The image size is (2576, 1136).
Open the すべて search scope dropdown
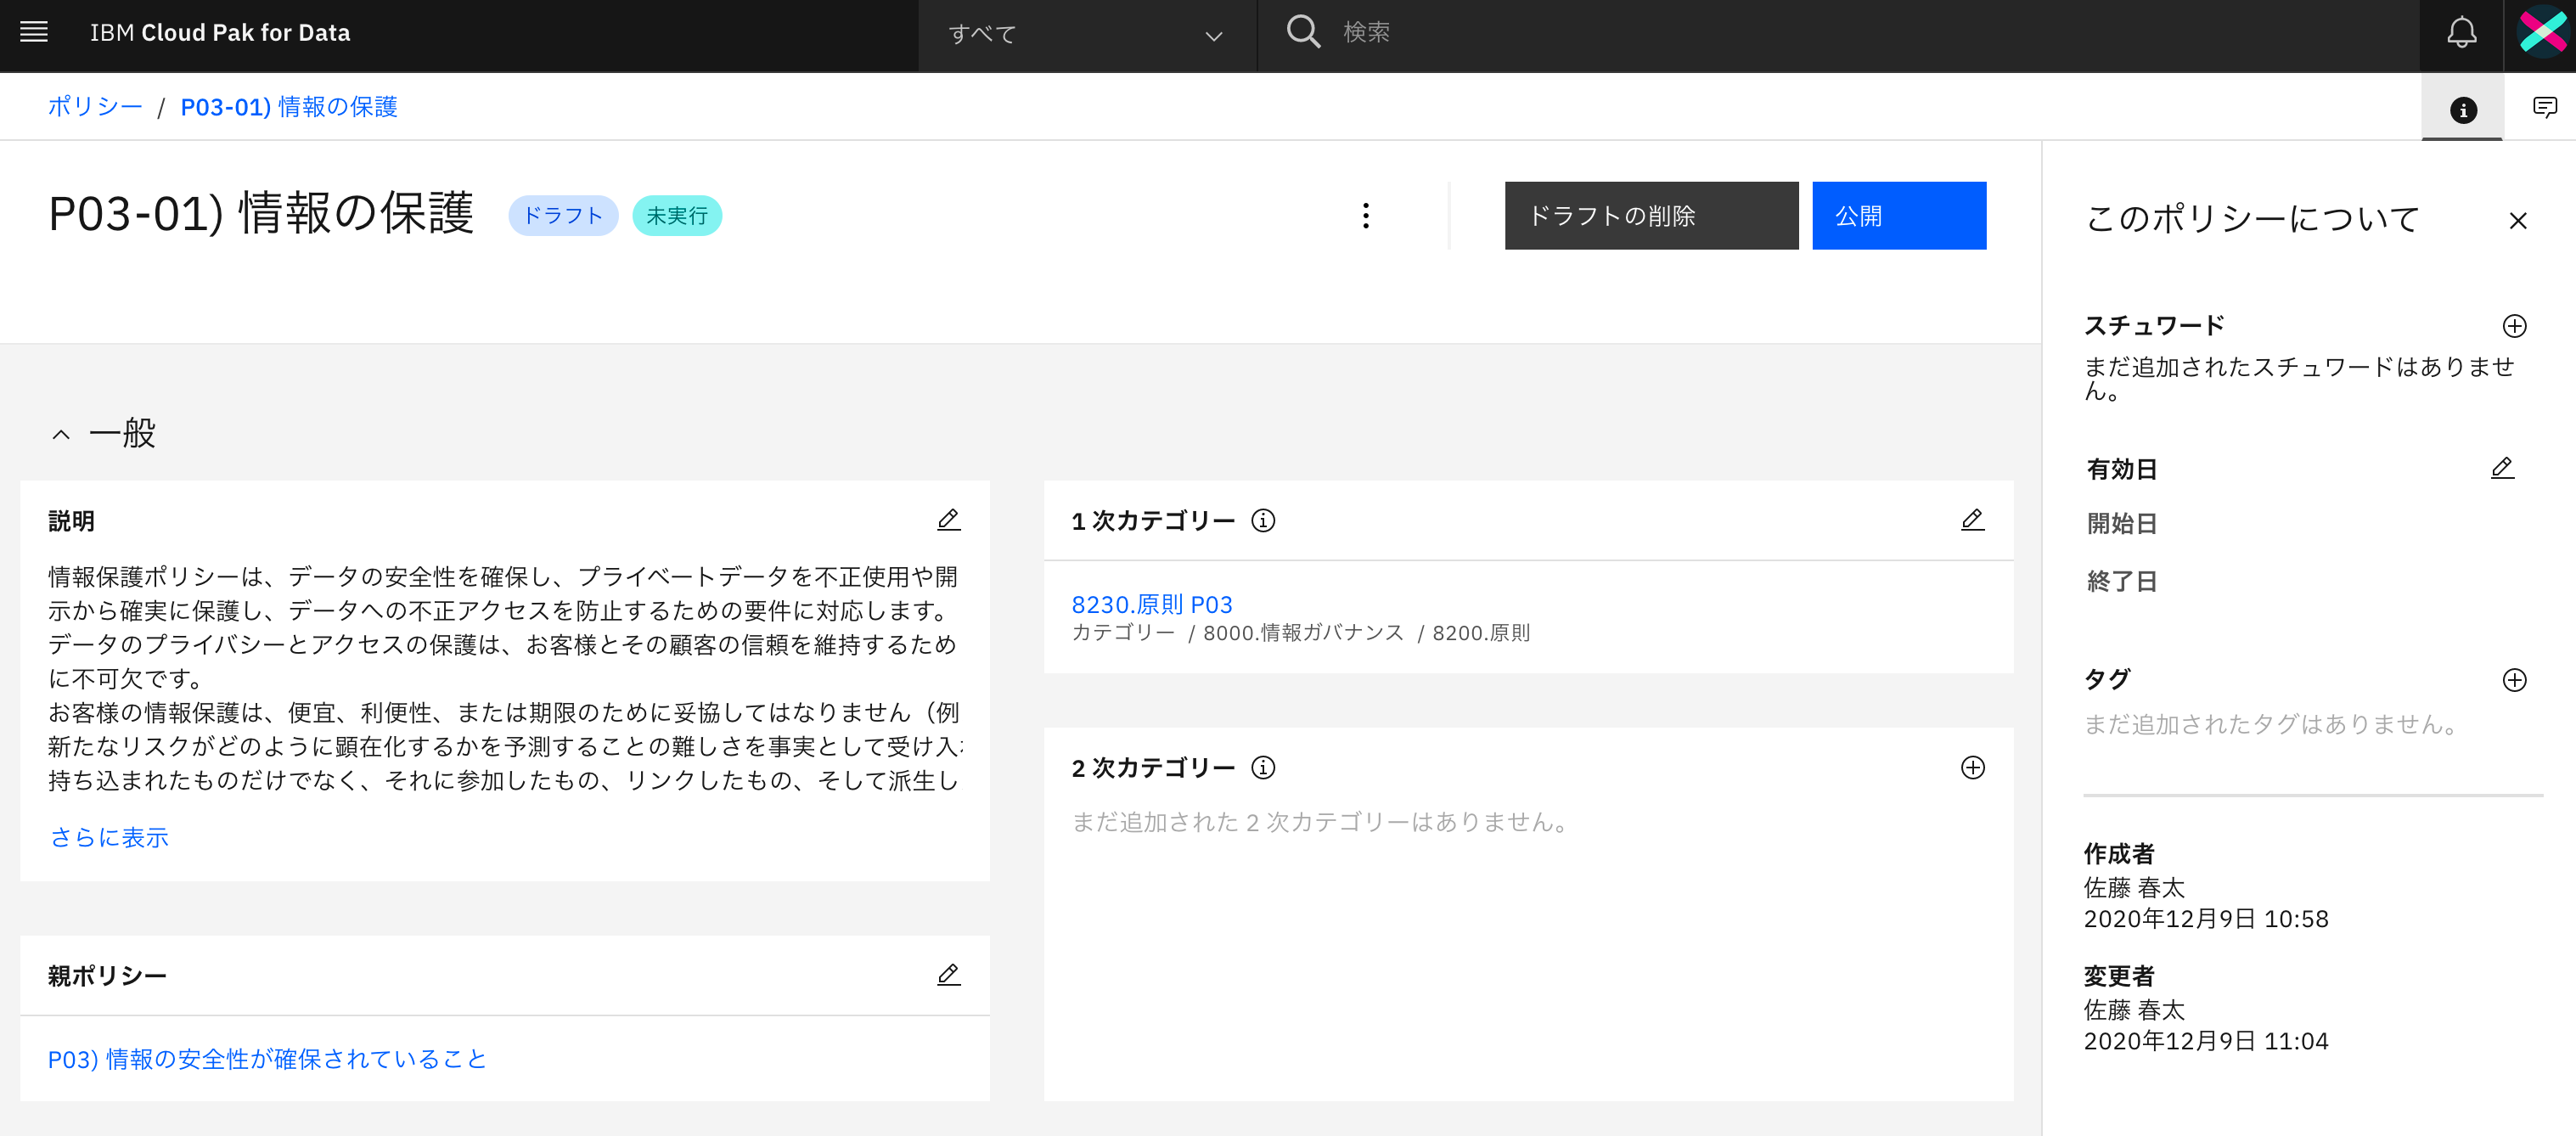point(1086,35)
